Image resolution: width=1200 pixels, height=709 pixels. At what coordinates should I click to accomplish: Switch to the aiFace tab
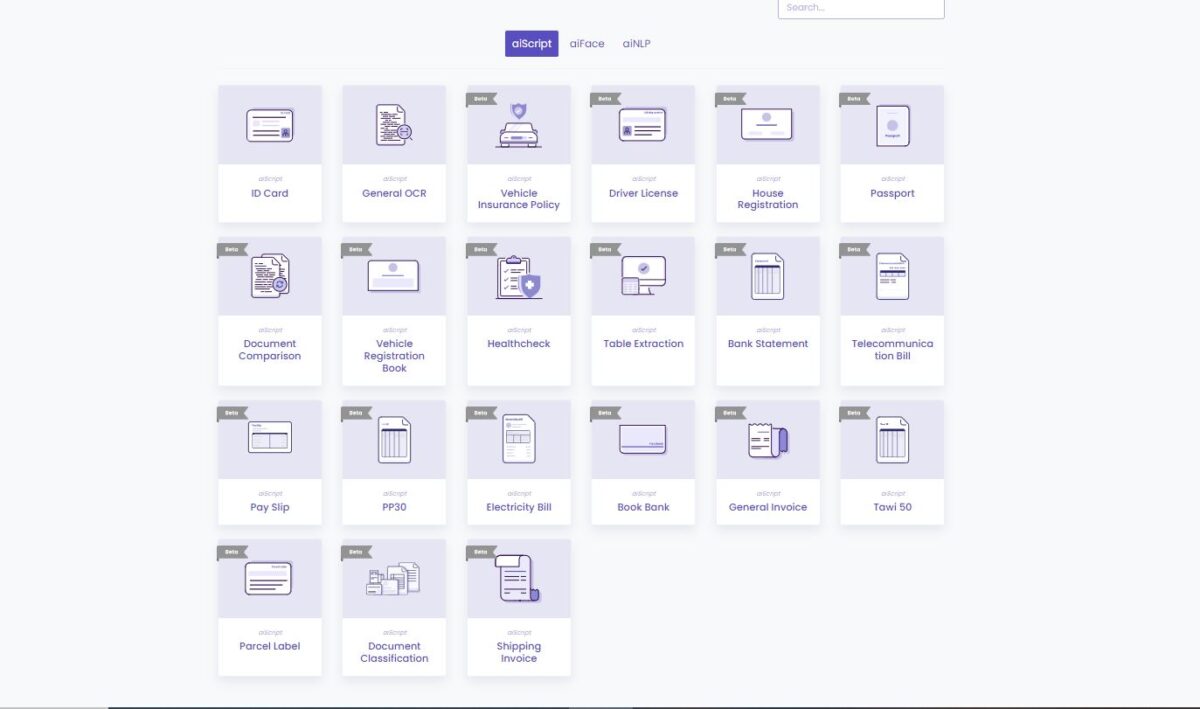(x=587, y=43)
